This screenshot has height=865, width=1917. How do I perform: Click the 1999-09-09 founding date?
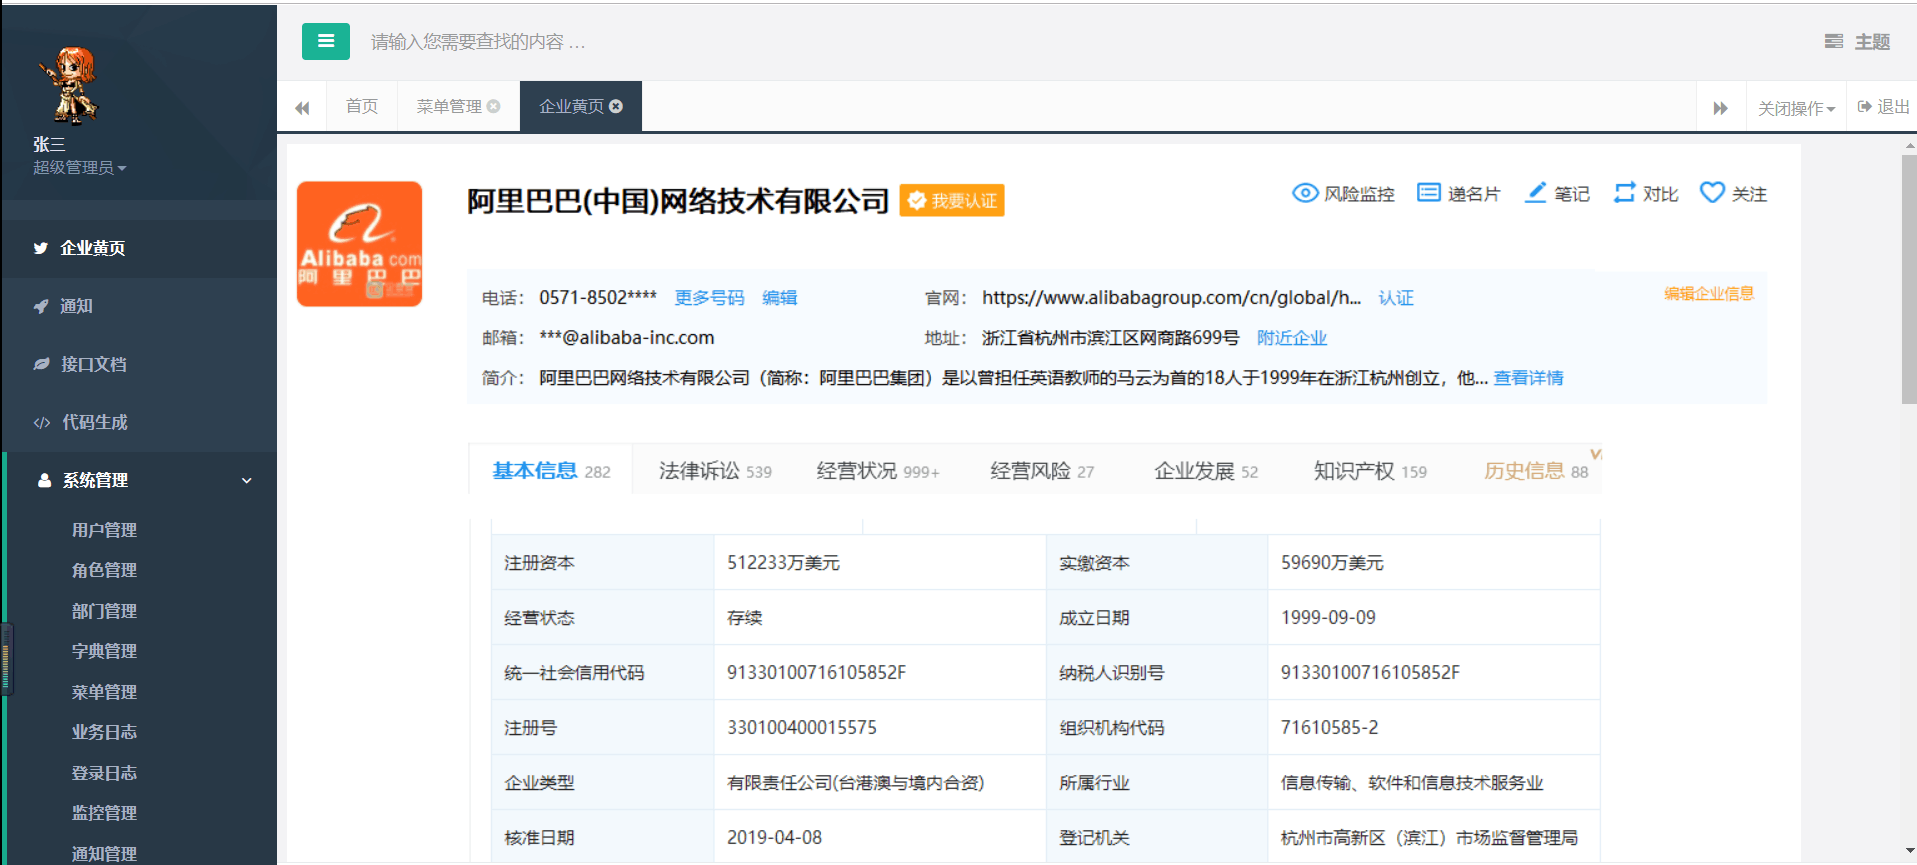tap(1328, 618)
